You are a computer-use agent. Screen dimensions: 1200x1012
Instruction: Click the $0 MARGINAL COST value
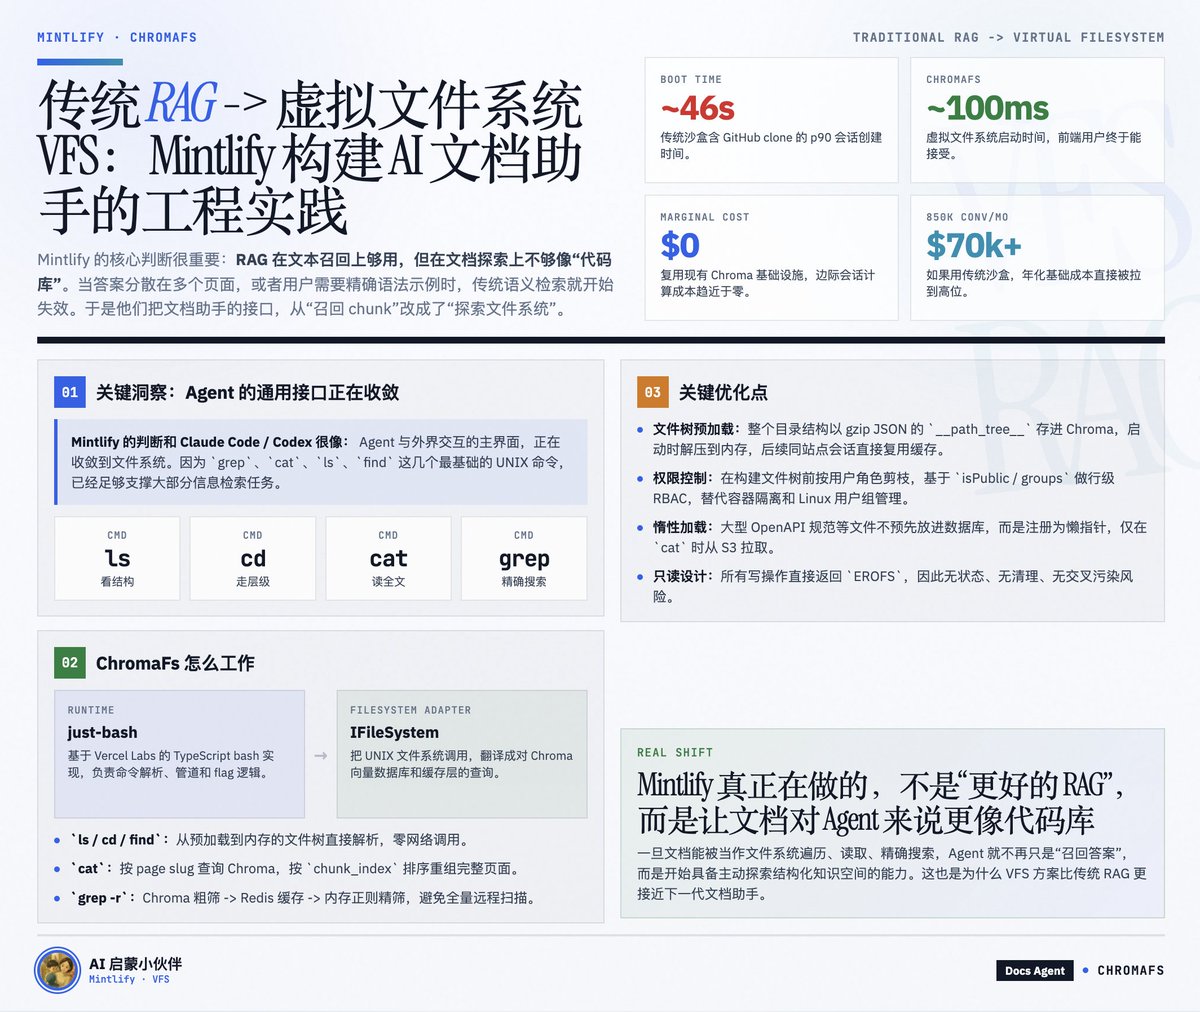tap(680, 245)
